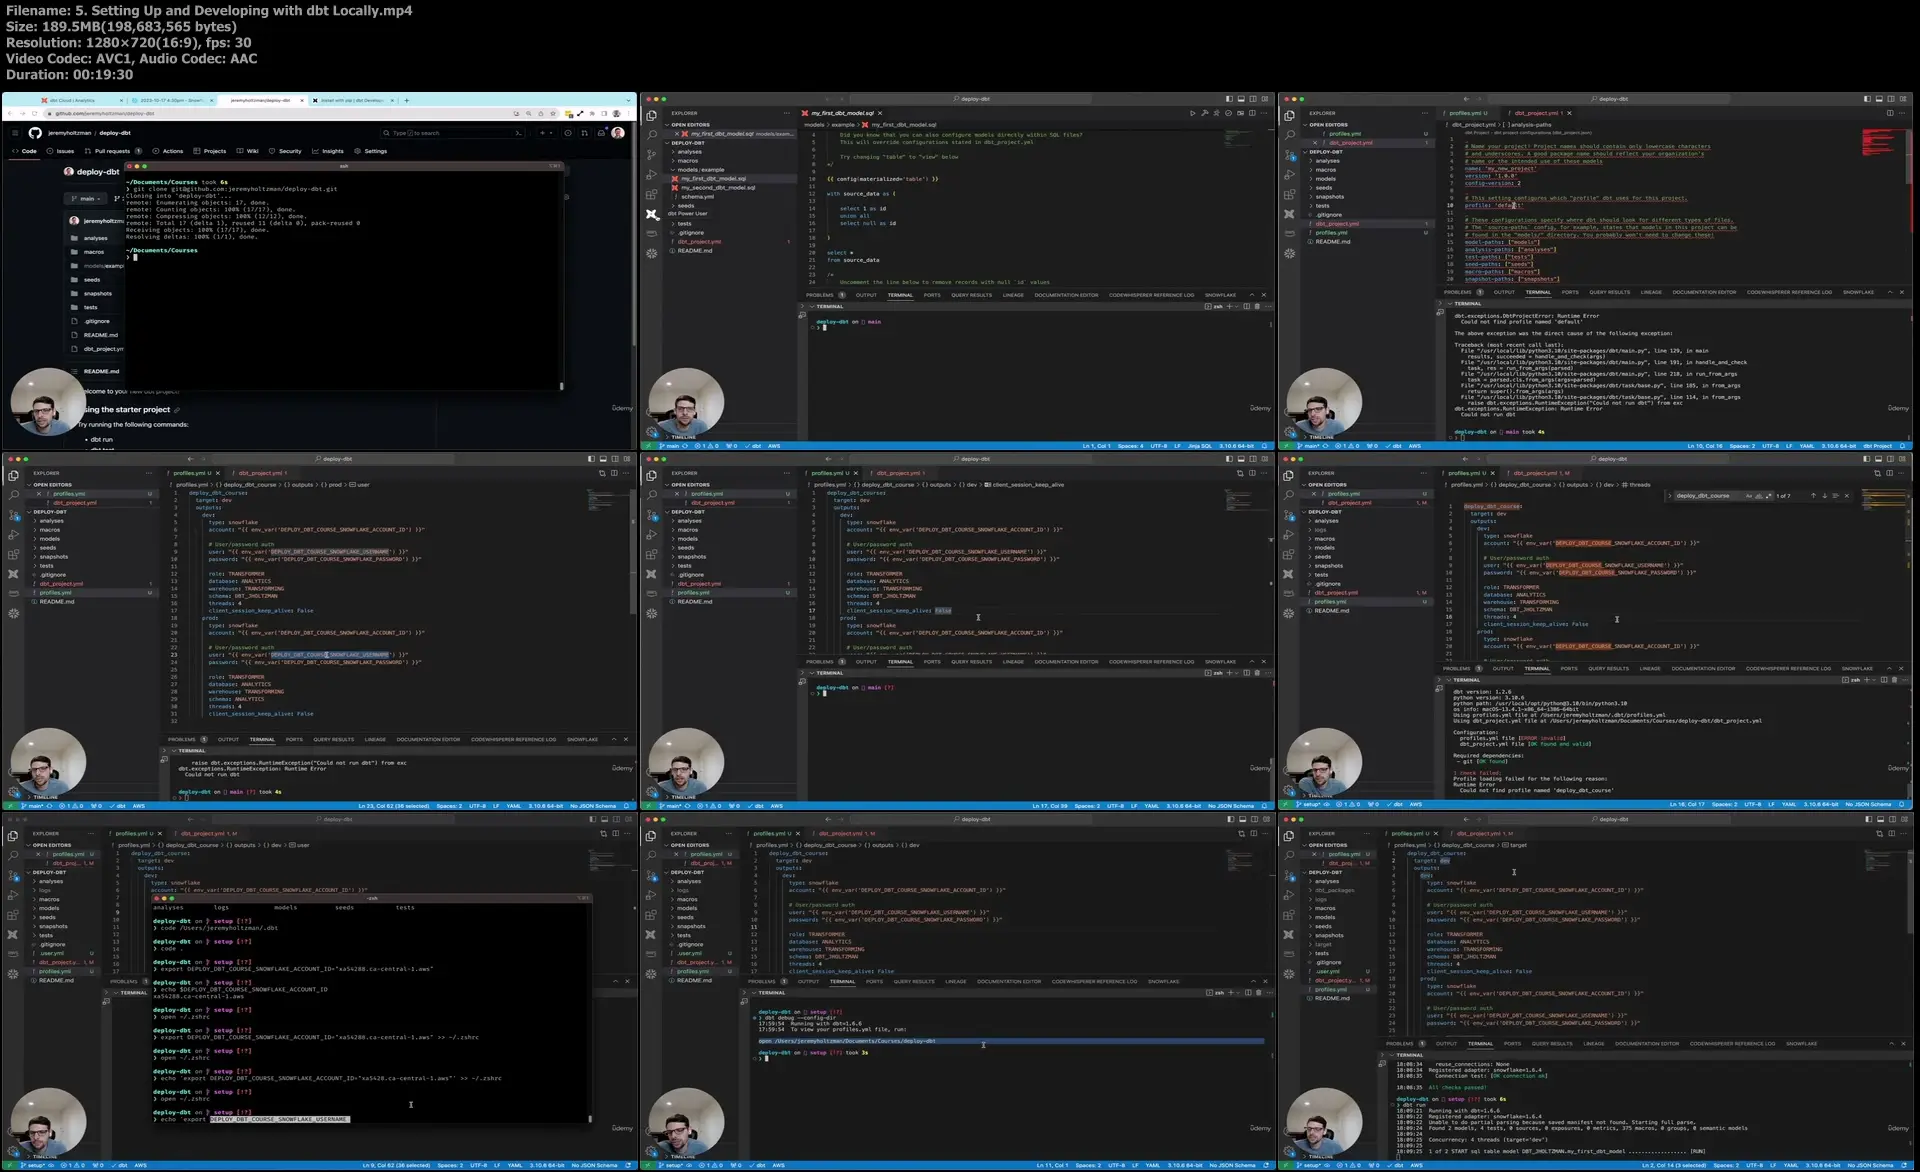This screenshot has width=1920, height=1172.
Task: Toggle Find in Selection in deploy_dbt_course find widget
Action: point(1836,496)
